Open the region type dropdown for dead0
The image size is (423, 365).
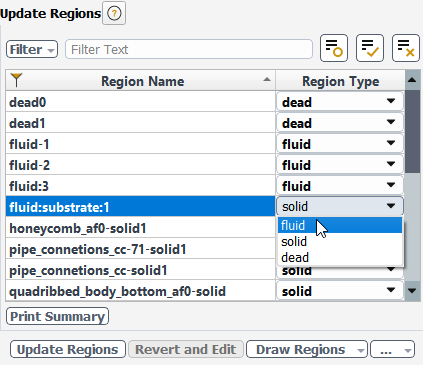[340, 102]
